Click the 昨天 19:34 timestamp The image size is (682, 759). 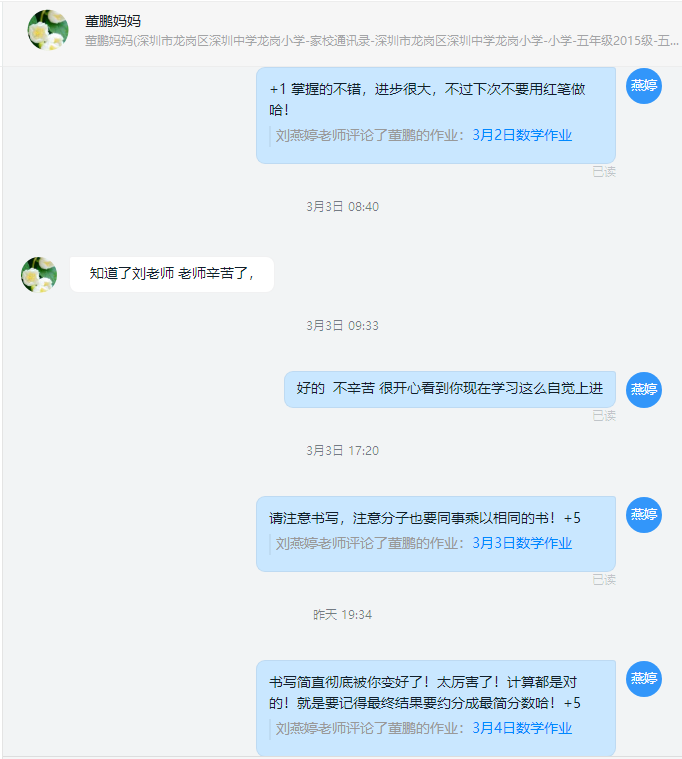(342, 615)
